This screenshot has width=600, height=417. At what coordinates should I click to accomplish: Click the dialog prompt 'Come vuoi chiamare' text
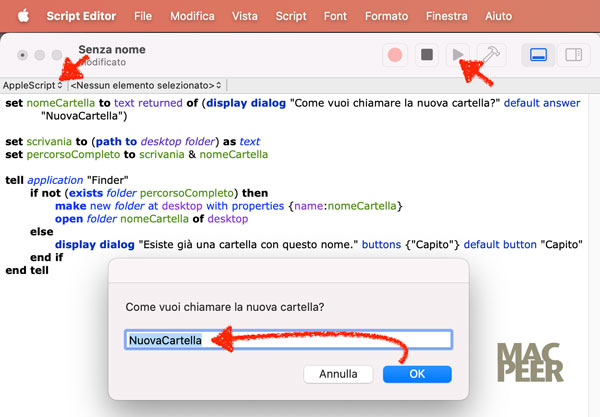(x=225, y=307)
